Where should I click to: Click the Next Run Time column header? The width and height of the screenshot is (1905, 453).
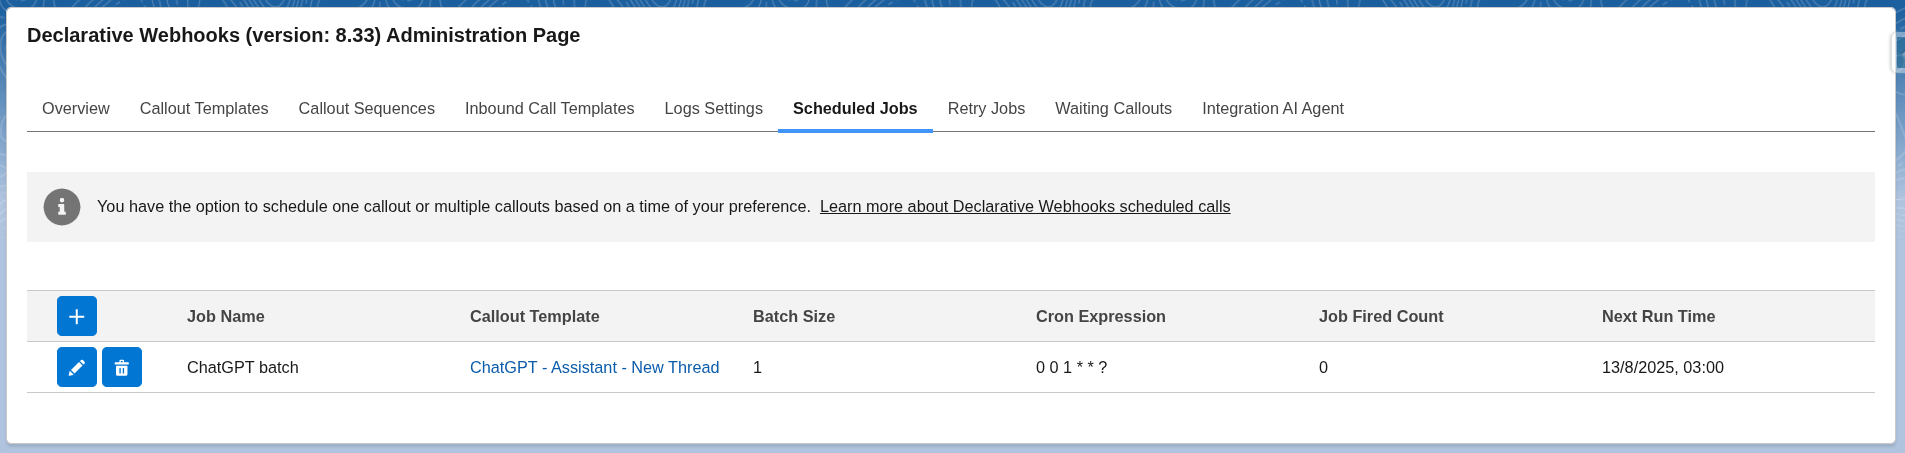pos(1658,316)
